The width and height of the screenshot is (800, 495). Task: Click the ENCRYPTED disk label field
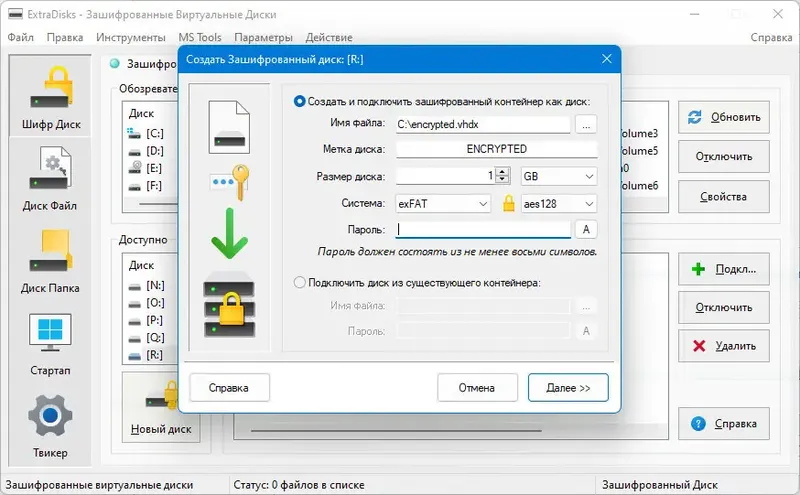496,149
